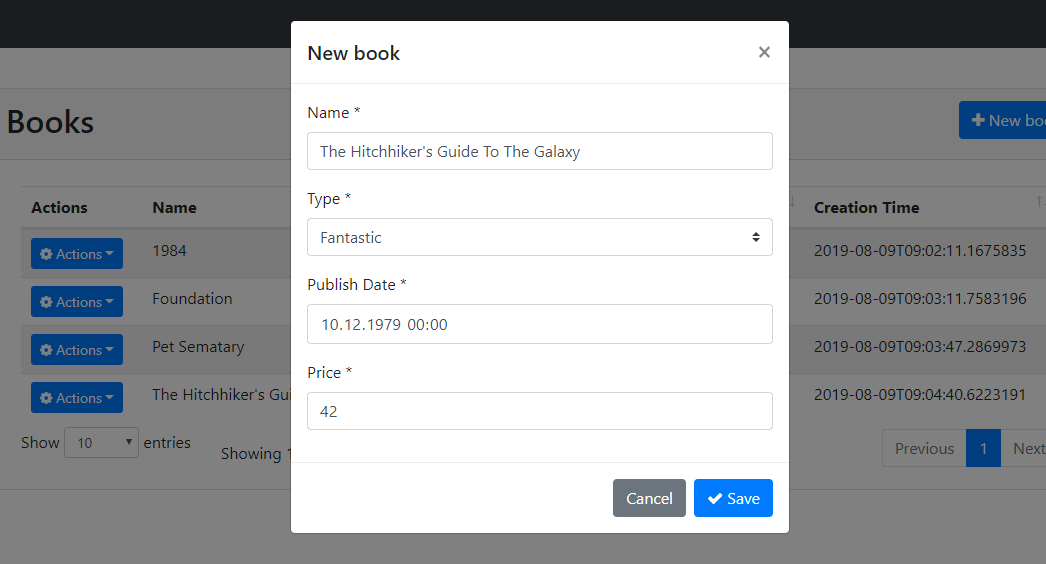Click the Name input field
The height and width of the screenshot is (564, 1046).
point(539,151)
